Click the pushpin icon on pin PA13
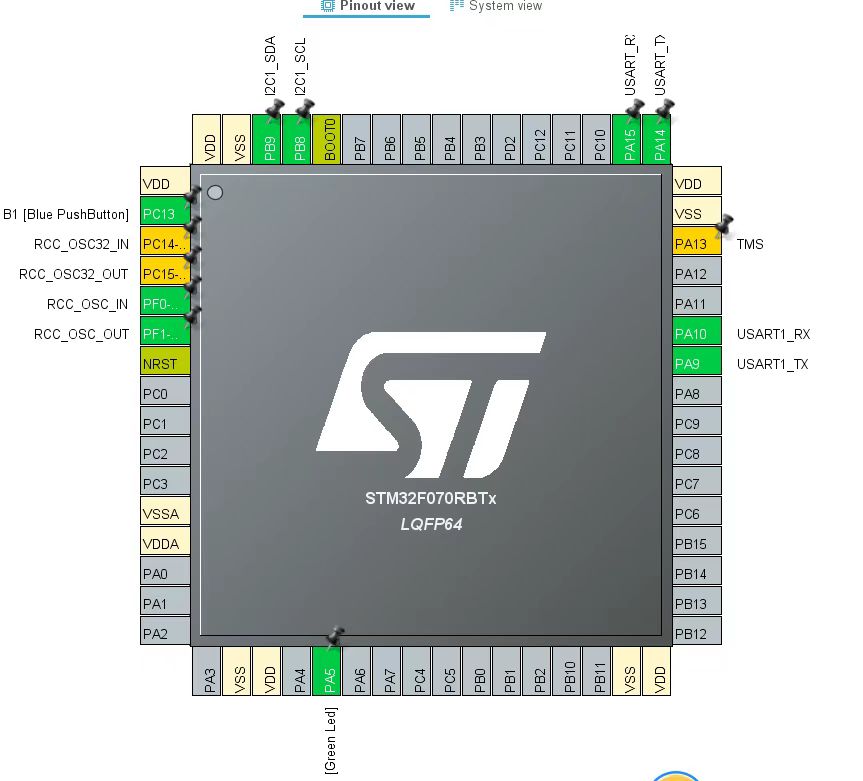Image resolution: width=863 pixels, height=781 pixels. point(724,224)
